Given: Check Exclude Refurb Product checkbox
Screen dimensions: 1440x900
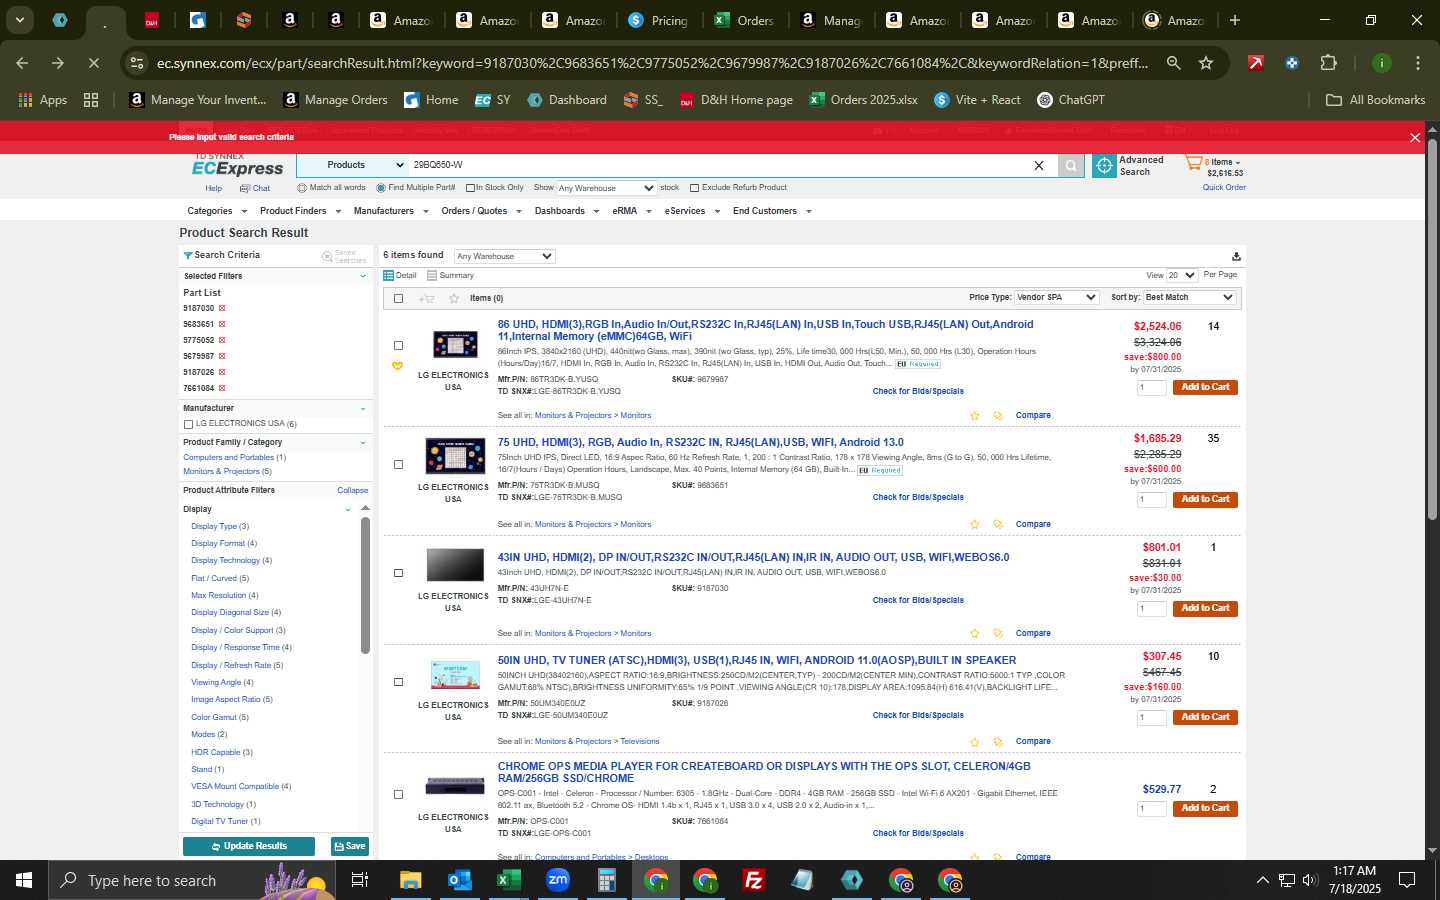Looking at the screenshot, I should [x=694, y=188].
